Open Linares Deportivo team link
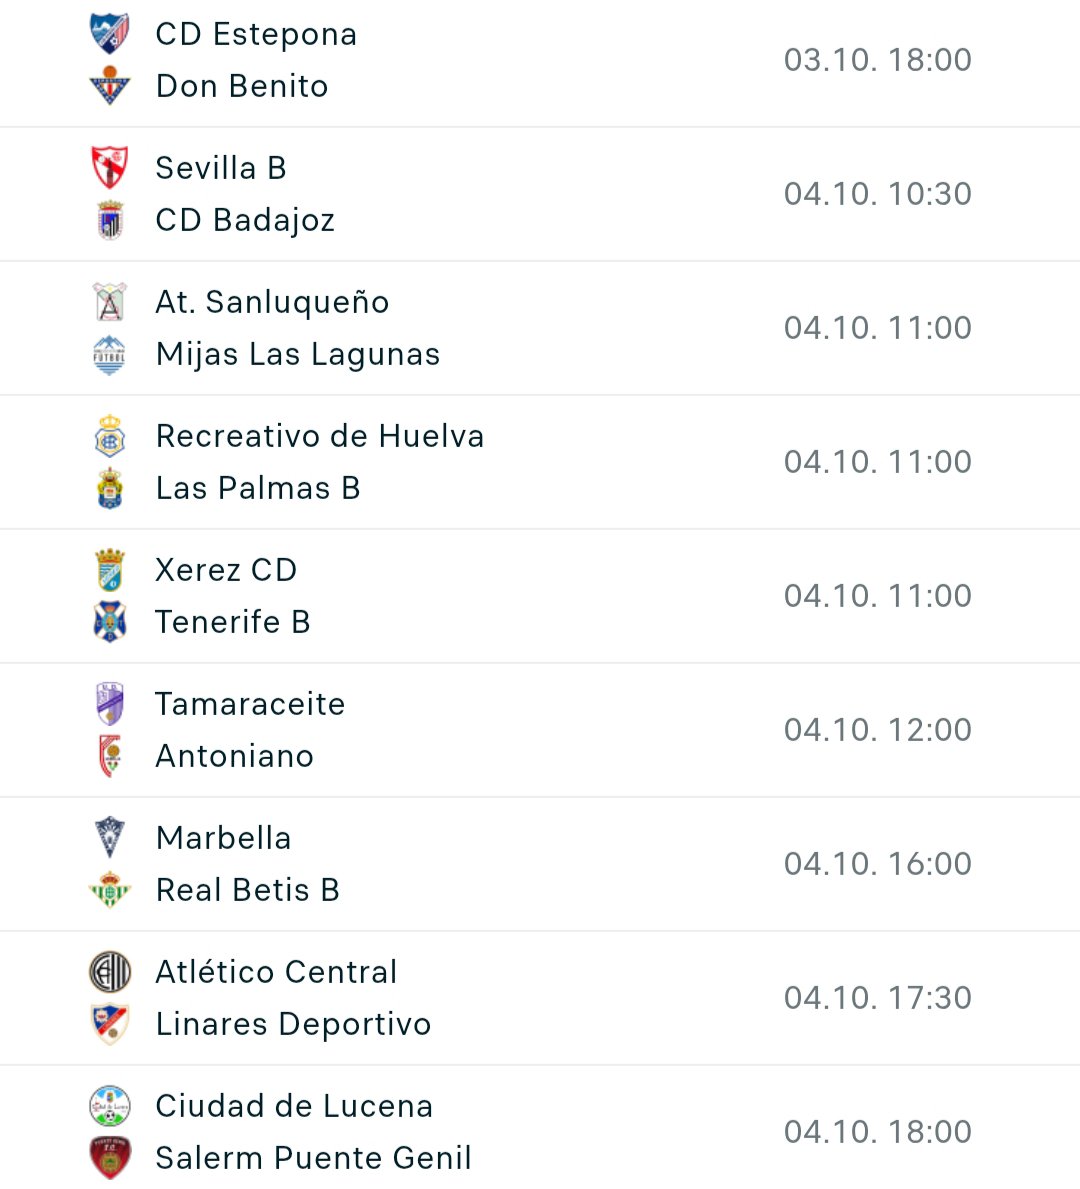The width and height of the screenshot is (1080, 1189). click(x=294, y=1024)
